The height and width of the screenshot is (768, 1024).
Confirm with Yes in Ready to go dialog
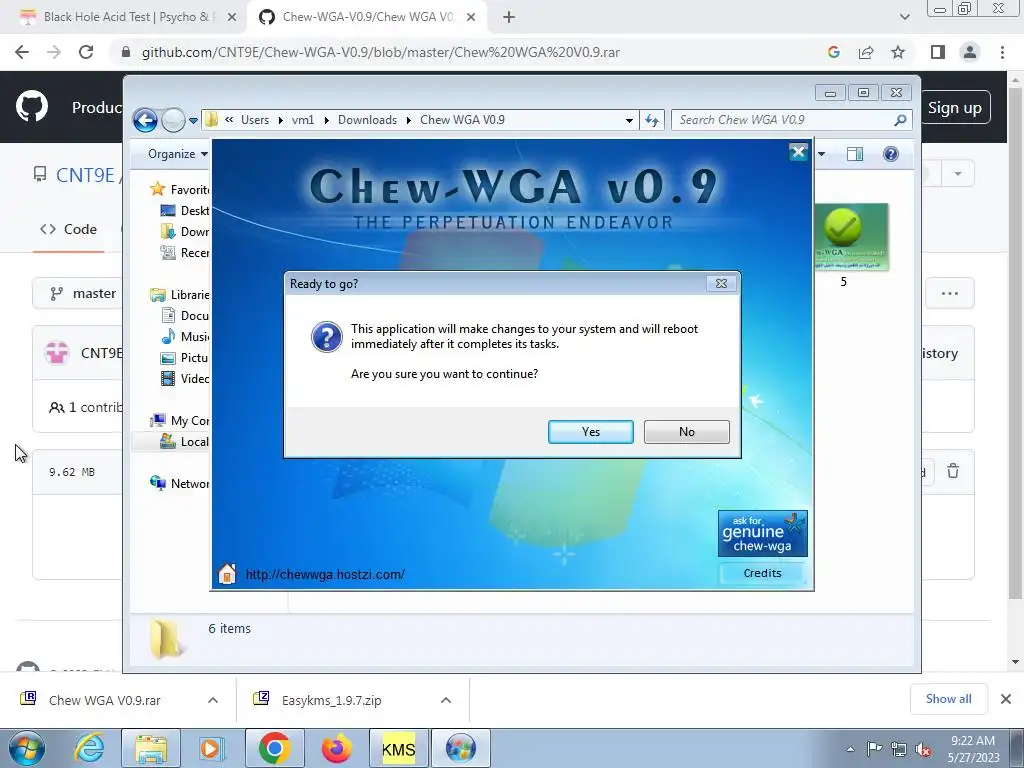pos(590,432)
